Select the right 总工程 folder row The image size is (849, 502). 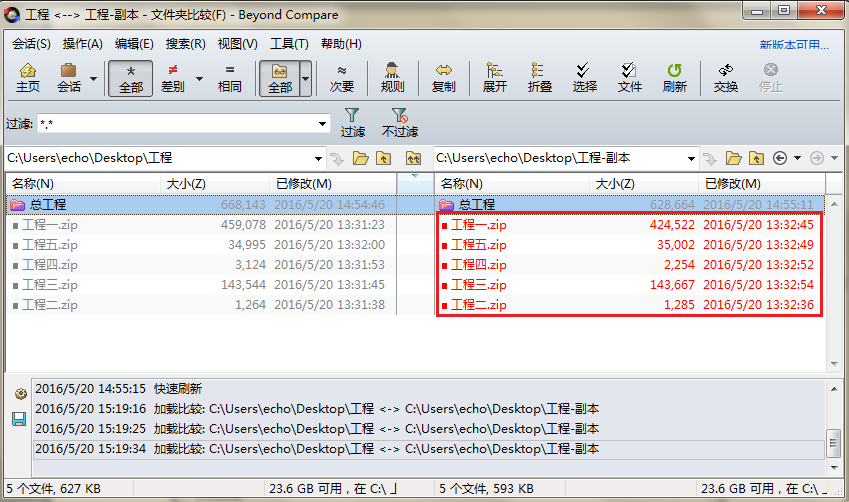630,205
